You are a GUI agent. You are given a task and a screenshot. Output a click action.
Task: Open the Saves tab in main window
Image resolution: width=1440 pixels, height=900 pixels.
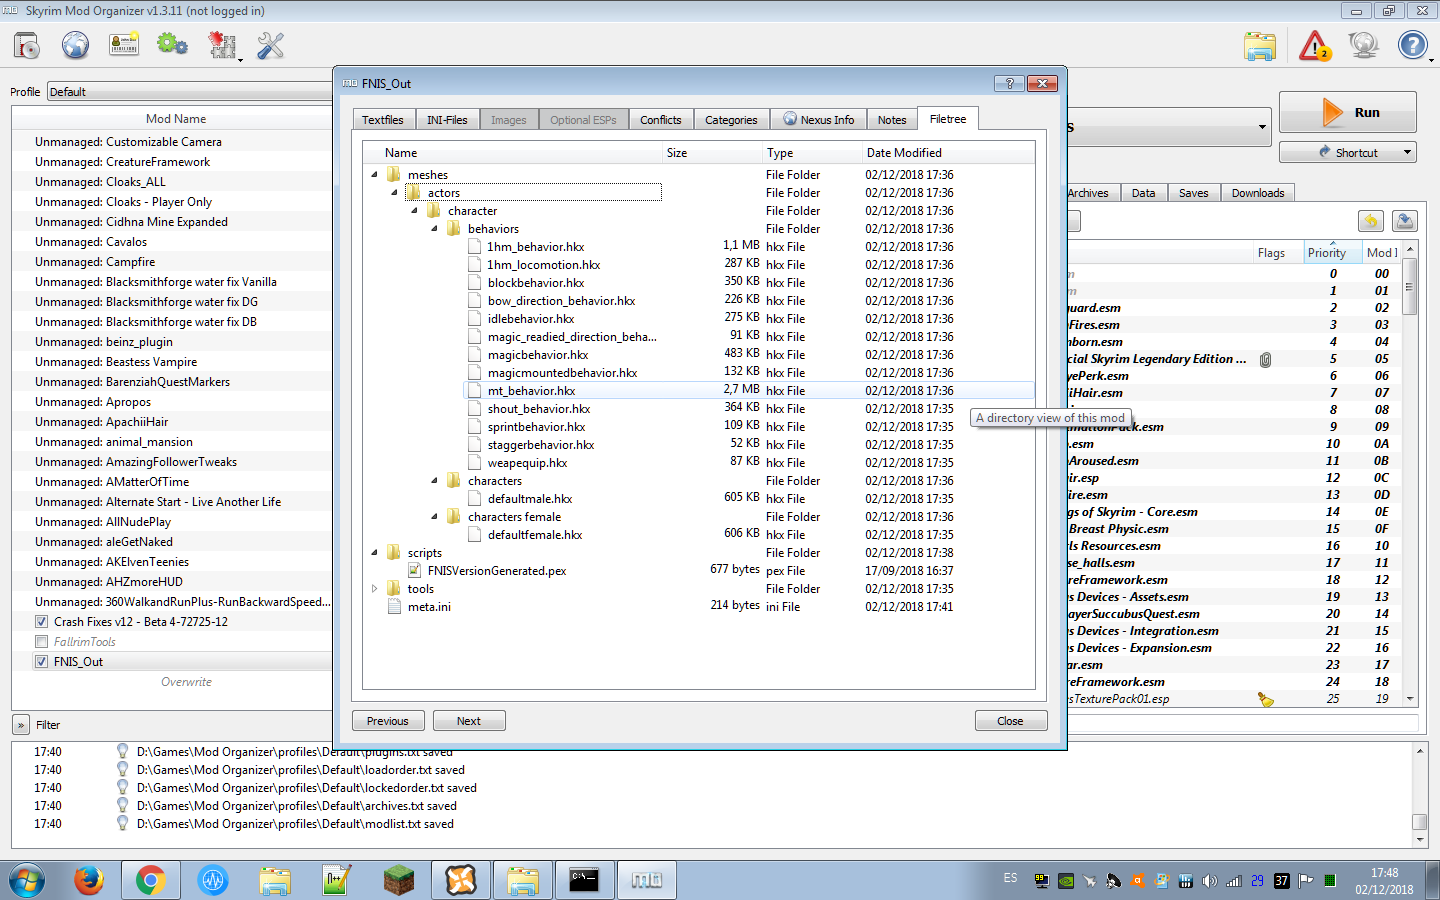tap(1193, 193)
